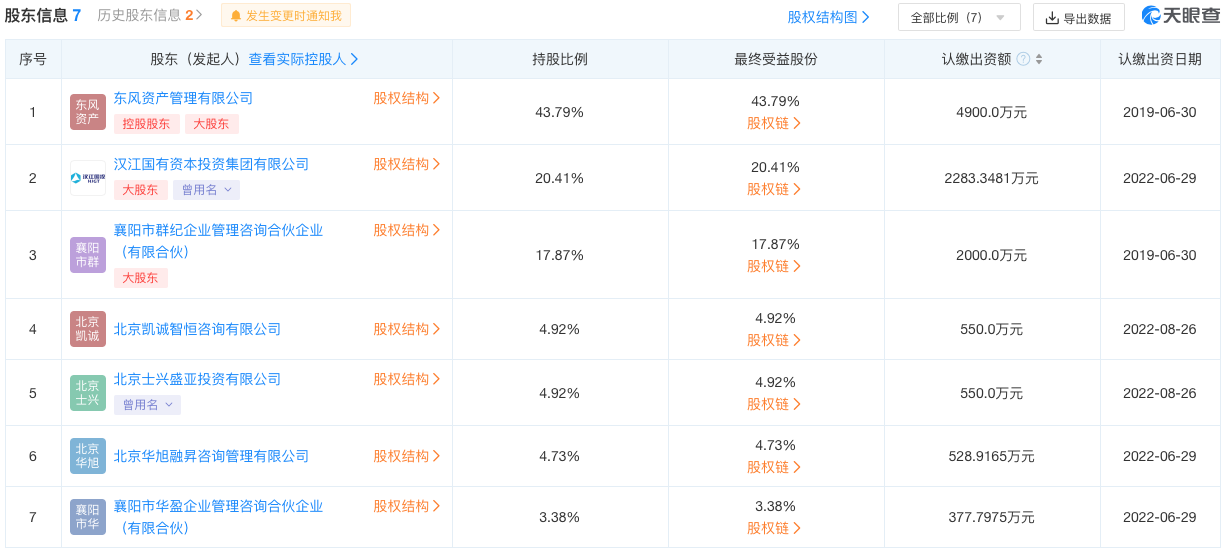Click the 汉江国投 company logo thumbnail

[x=88, y=178]
